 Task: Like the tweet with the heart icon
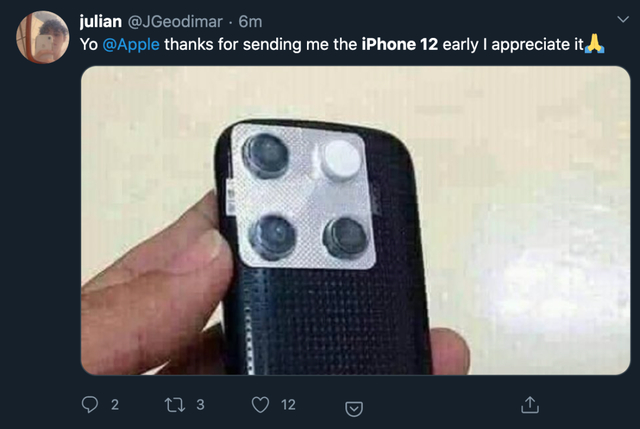(x=261, y=405)
